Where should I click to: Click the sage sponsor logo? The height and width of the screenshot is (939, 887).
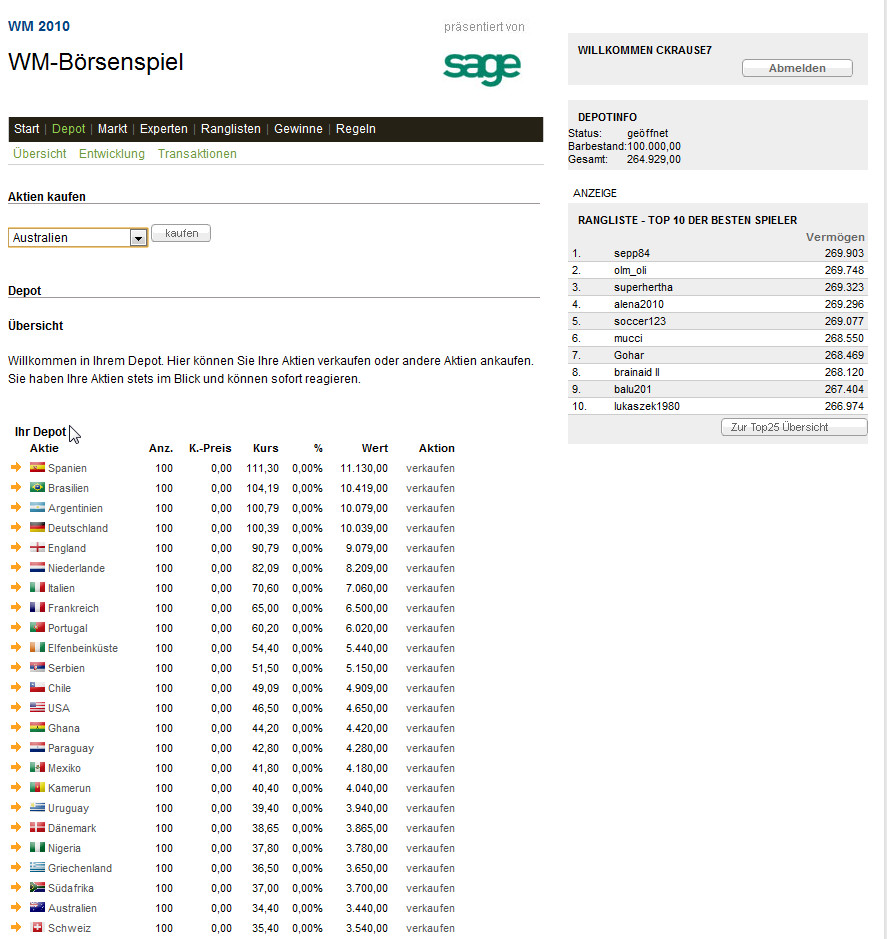click(x=482, y=68)
